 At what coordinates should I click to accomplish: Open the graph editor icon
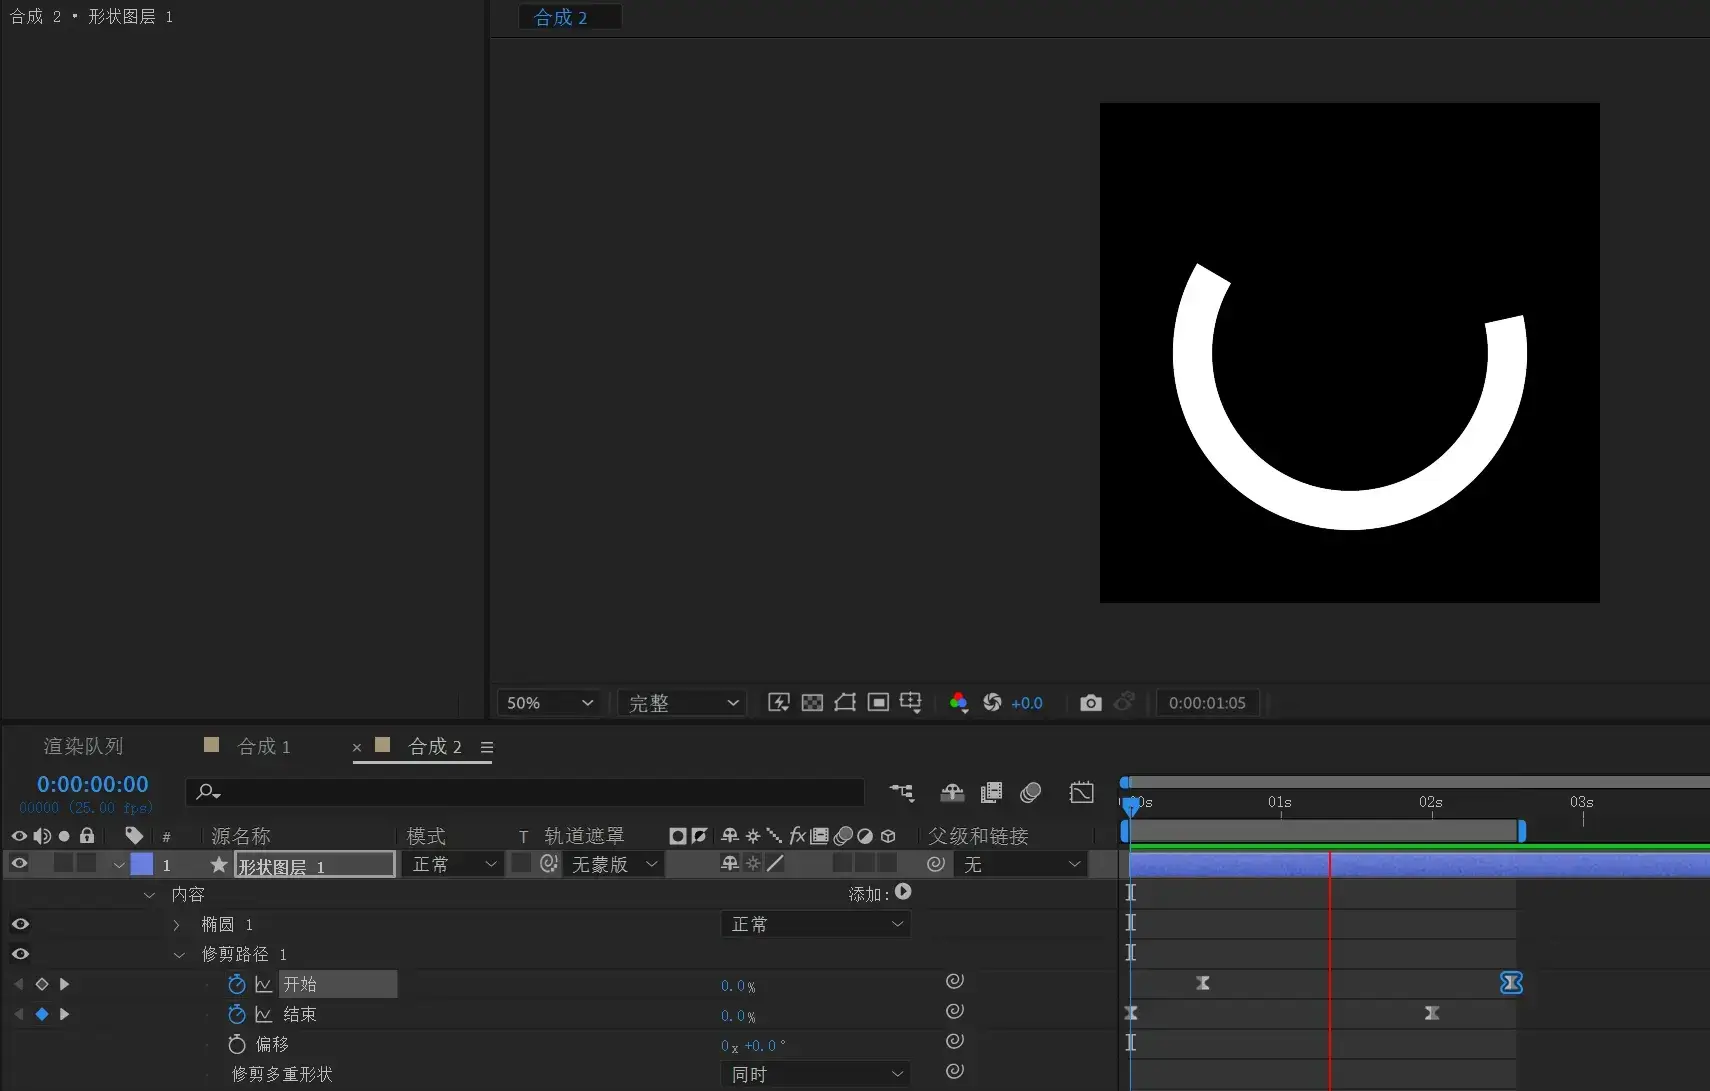pos(1081,793)
